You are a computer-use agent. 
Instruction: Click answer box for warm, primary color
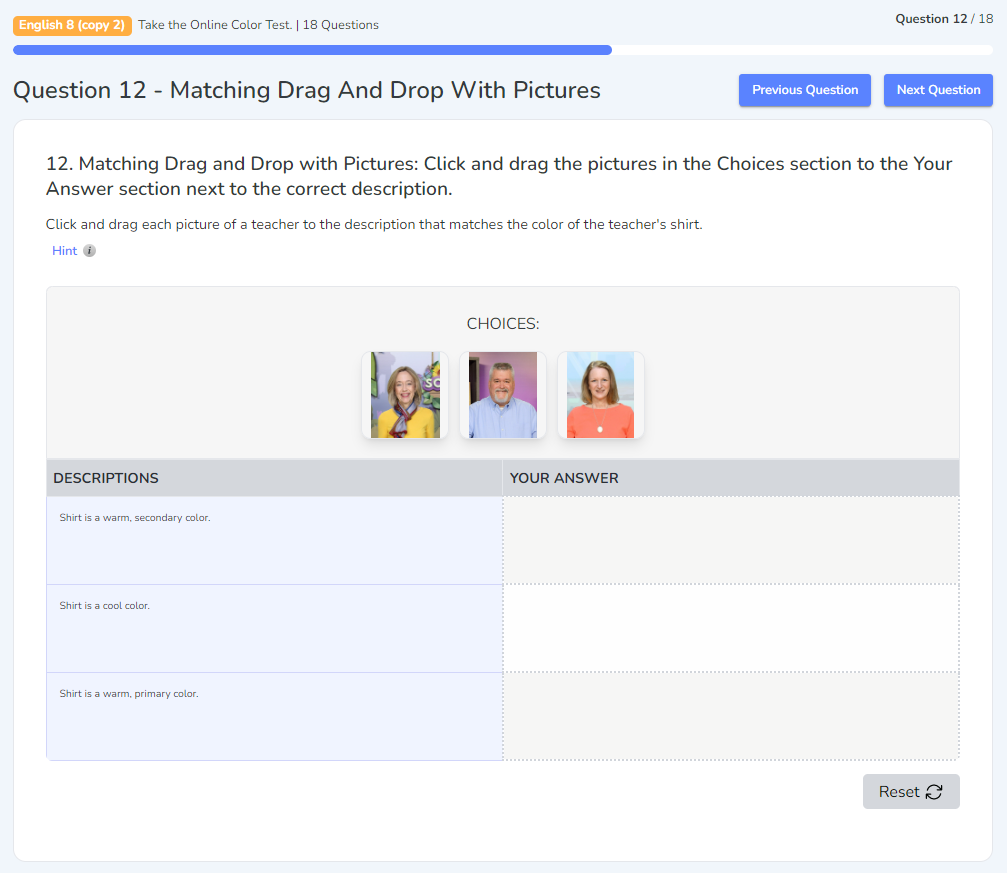pos(731,716)
